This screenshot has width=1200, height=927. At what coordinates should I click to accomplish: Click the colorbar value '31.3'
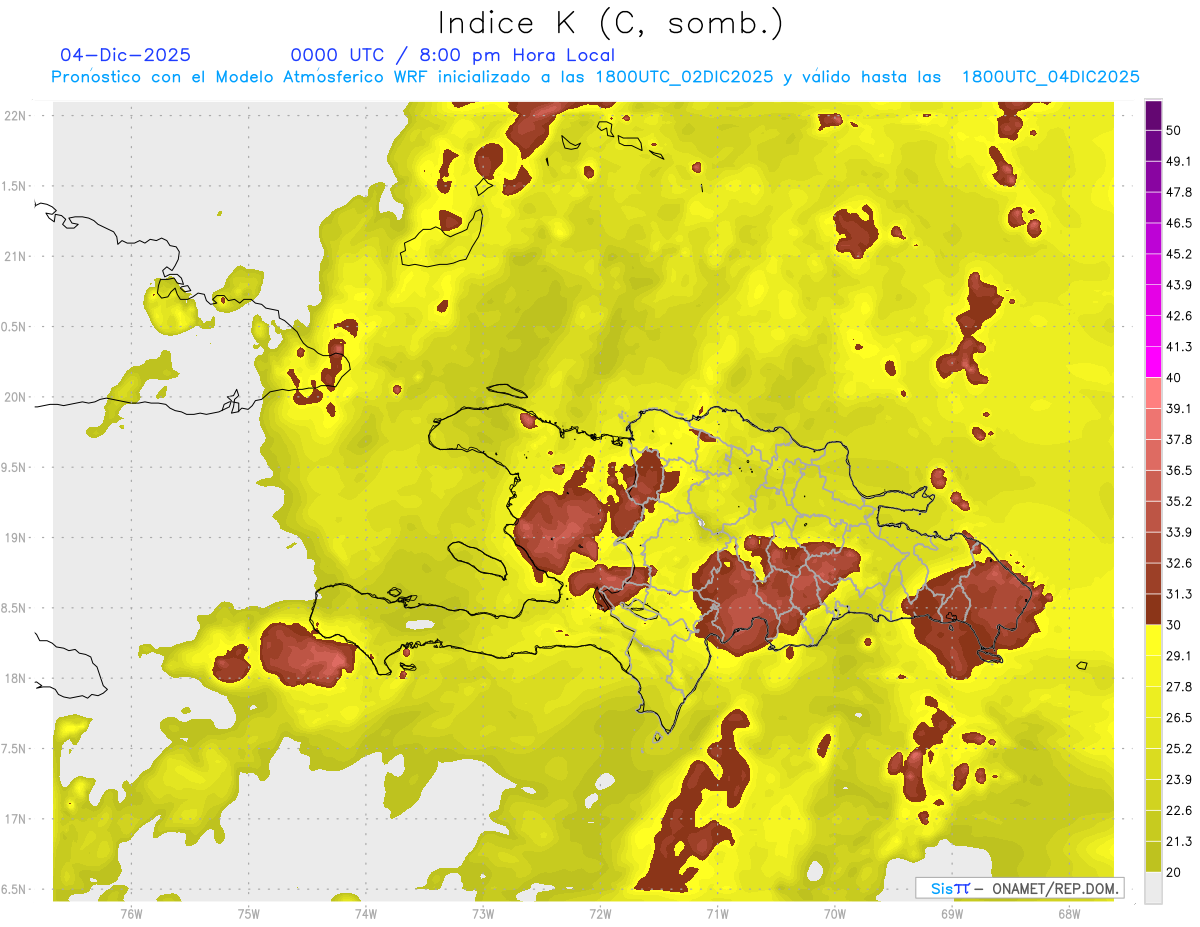1178,594
